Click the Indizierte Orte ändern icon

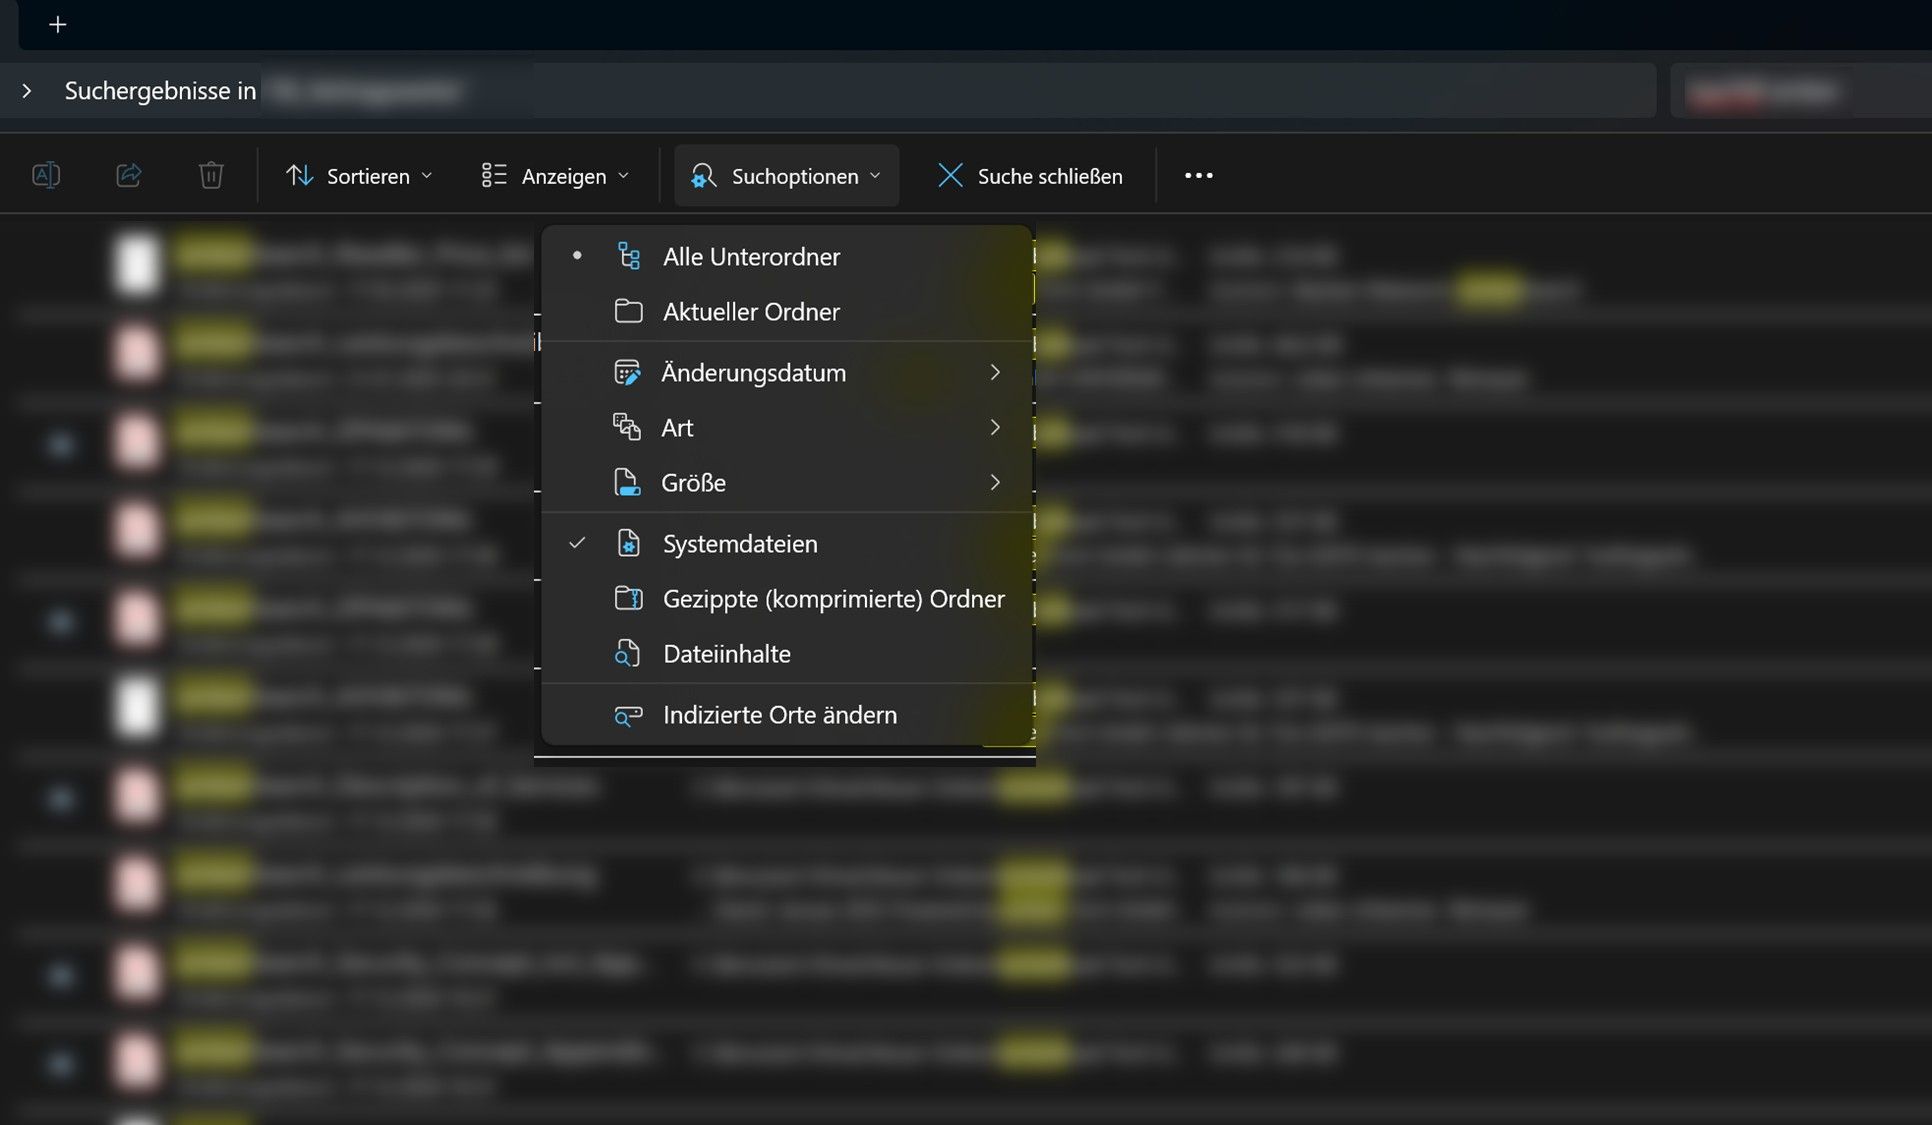click(x=627, y=715)
